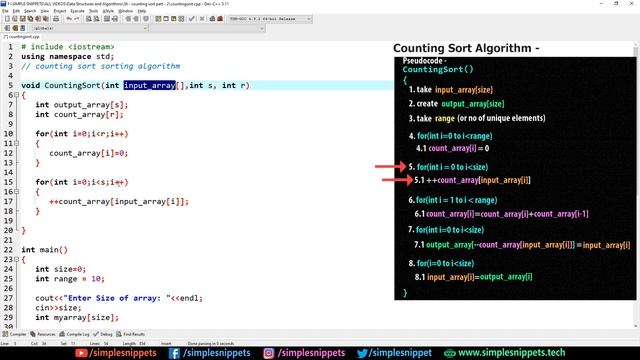Viewport: 640px width, 360px height.
Task: Open the Window menu
Action: [x=125, y=11]
